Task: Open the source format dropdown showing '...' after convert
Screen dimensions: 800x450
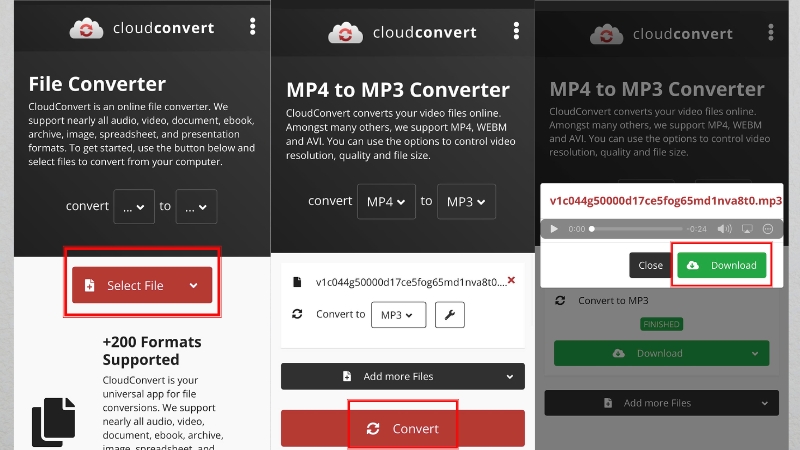Action: [134, 207]
